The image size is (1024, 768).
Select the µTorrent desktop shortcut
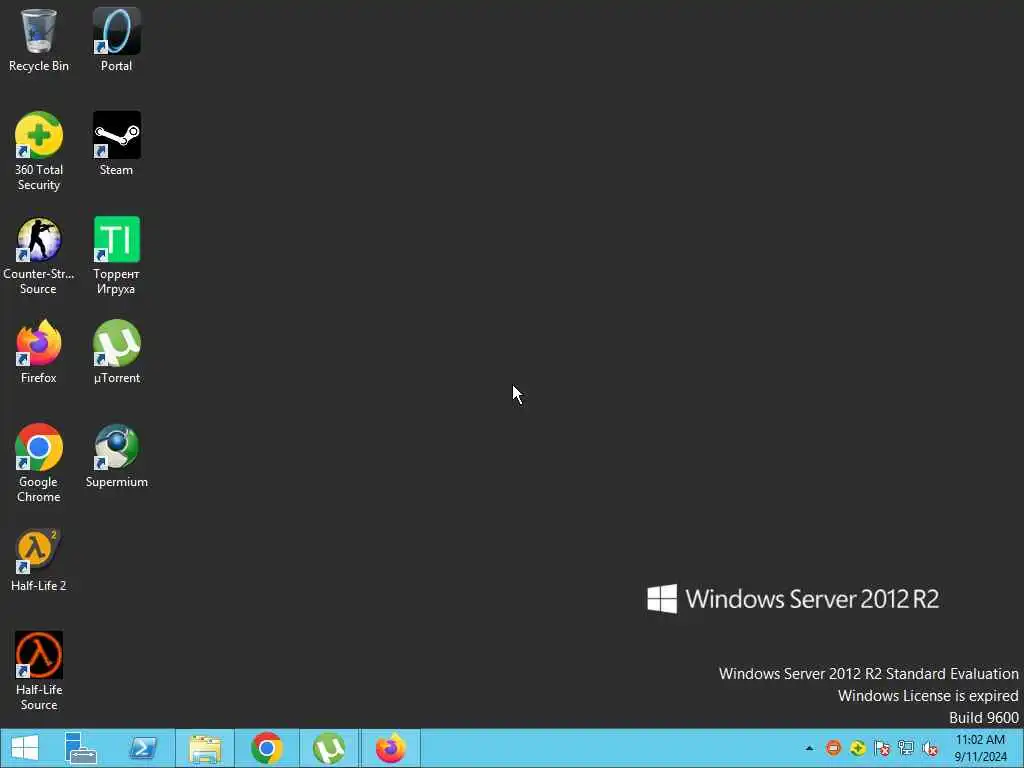116,343
